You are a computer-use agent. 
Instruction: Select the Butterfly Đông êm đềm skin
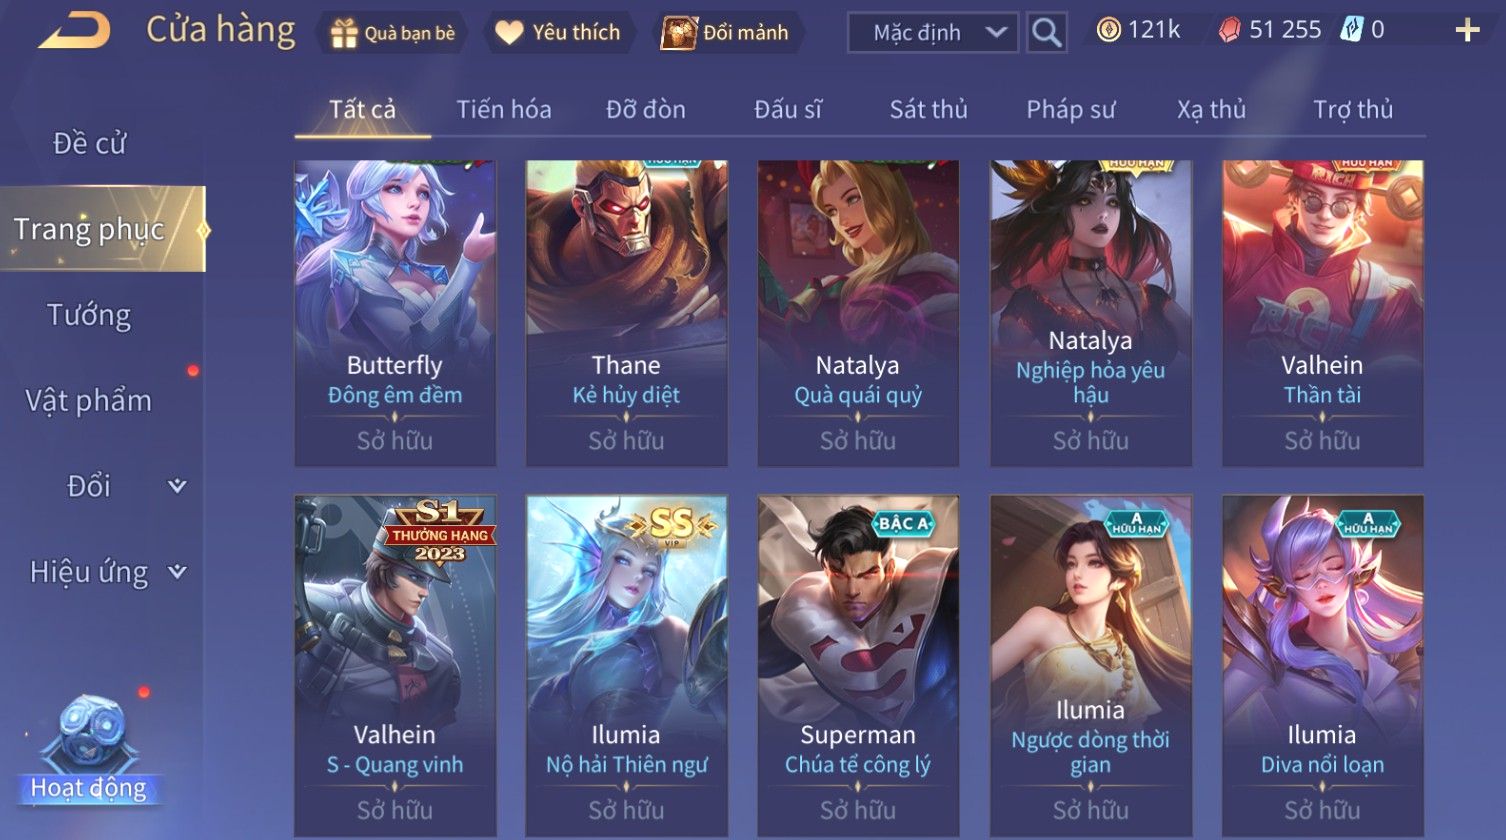pos(395,313)
